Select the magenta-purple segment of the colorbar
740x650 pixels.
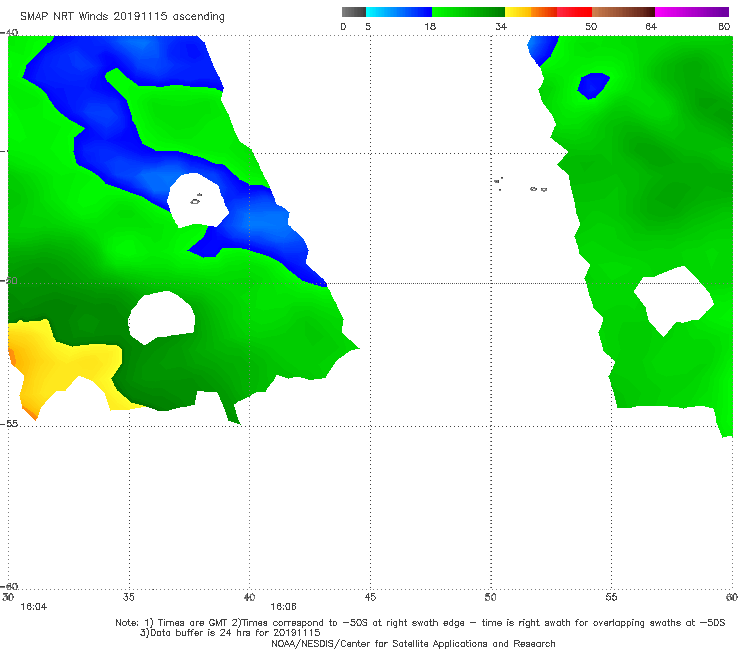[692, 12]
